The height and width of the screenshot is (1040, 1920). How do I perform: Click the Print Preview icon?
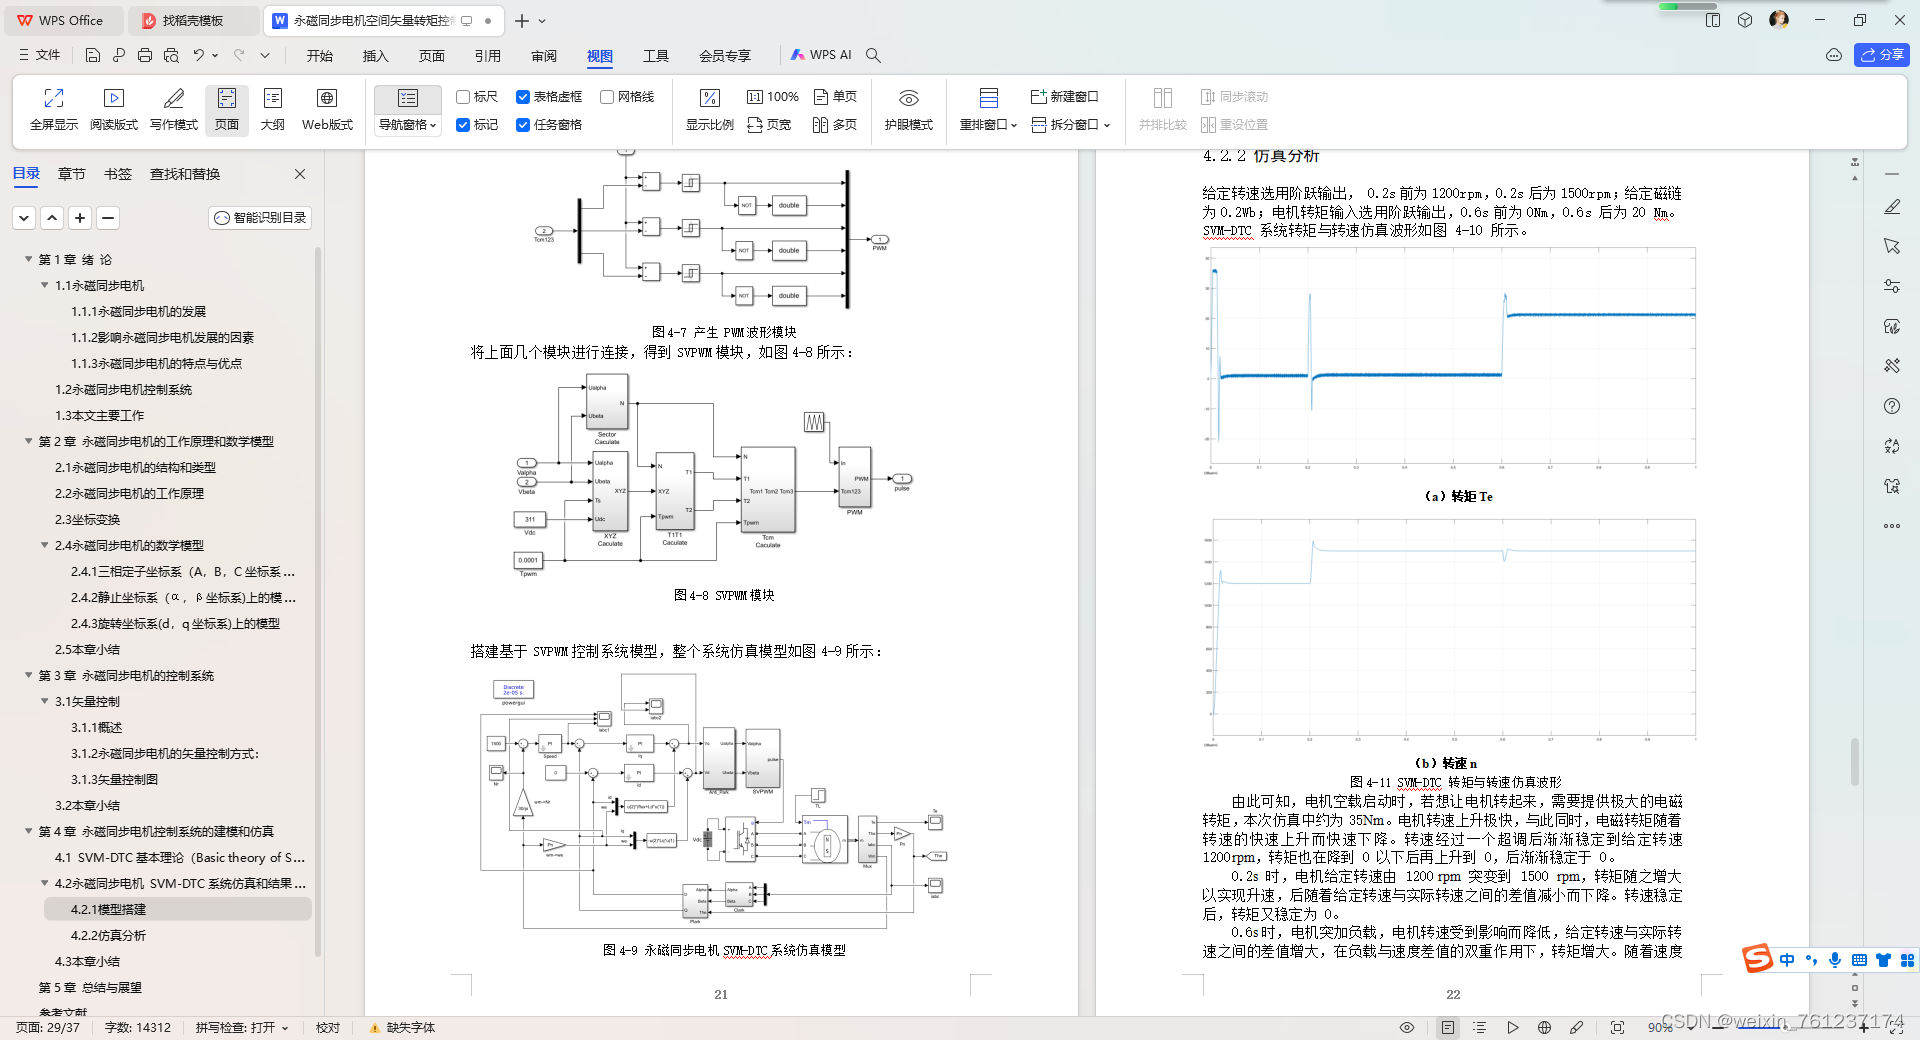coord(171,55)
